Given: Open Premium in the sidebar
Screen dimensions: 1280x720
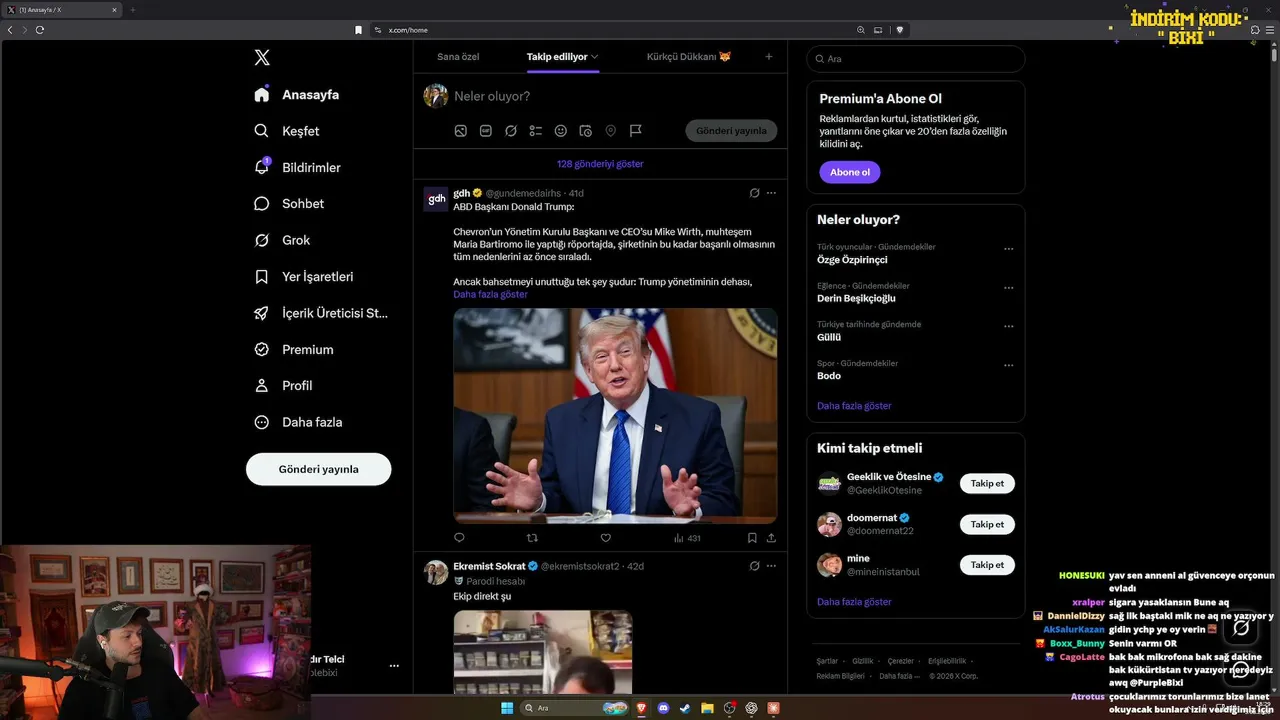Looking at the screenshot, I should (294, 350).
